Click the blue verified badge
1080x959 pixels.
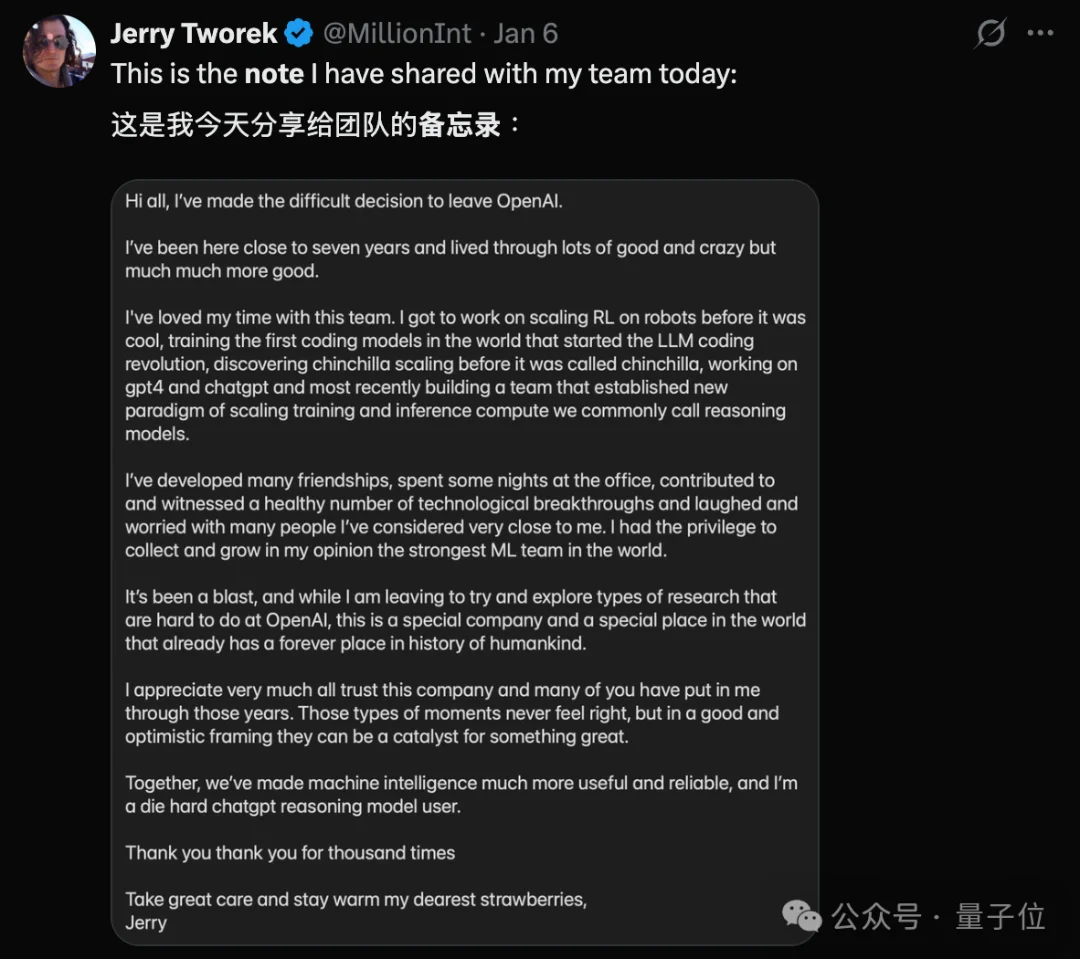point(299,34)
